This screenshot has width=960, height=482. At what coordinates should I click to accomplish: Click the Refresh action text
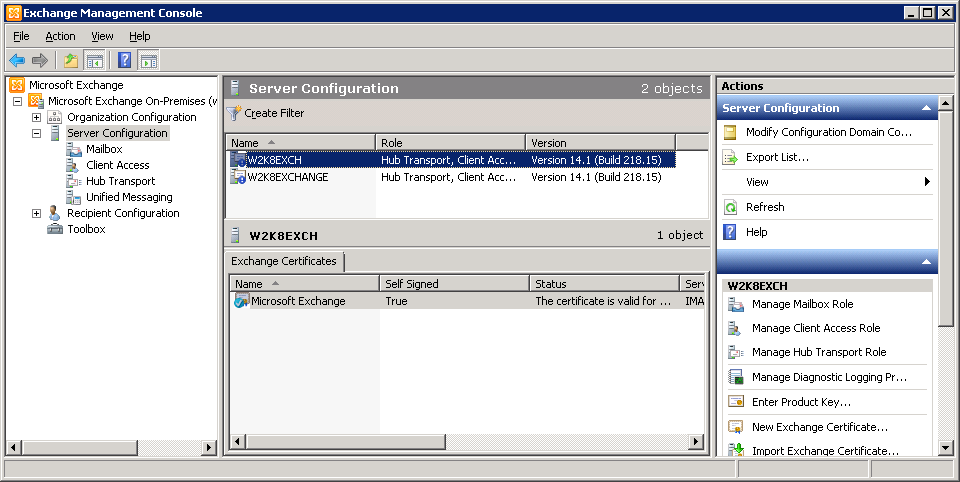[x=765, y=207]
